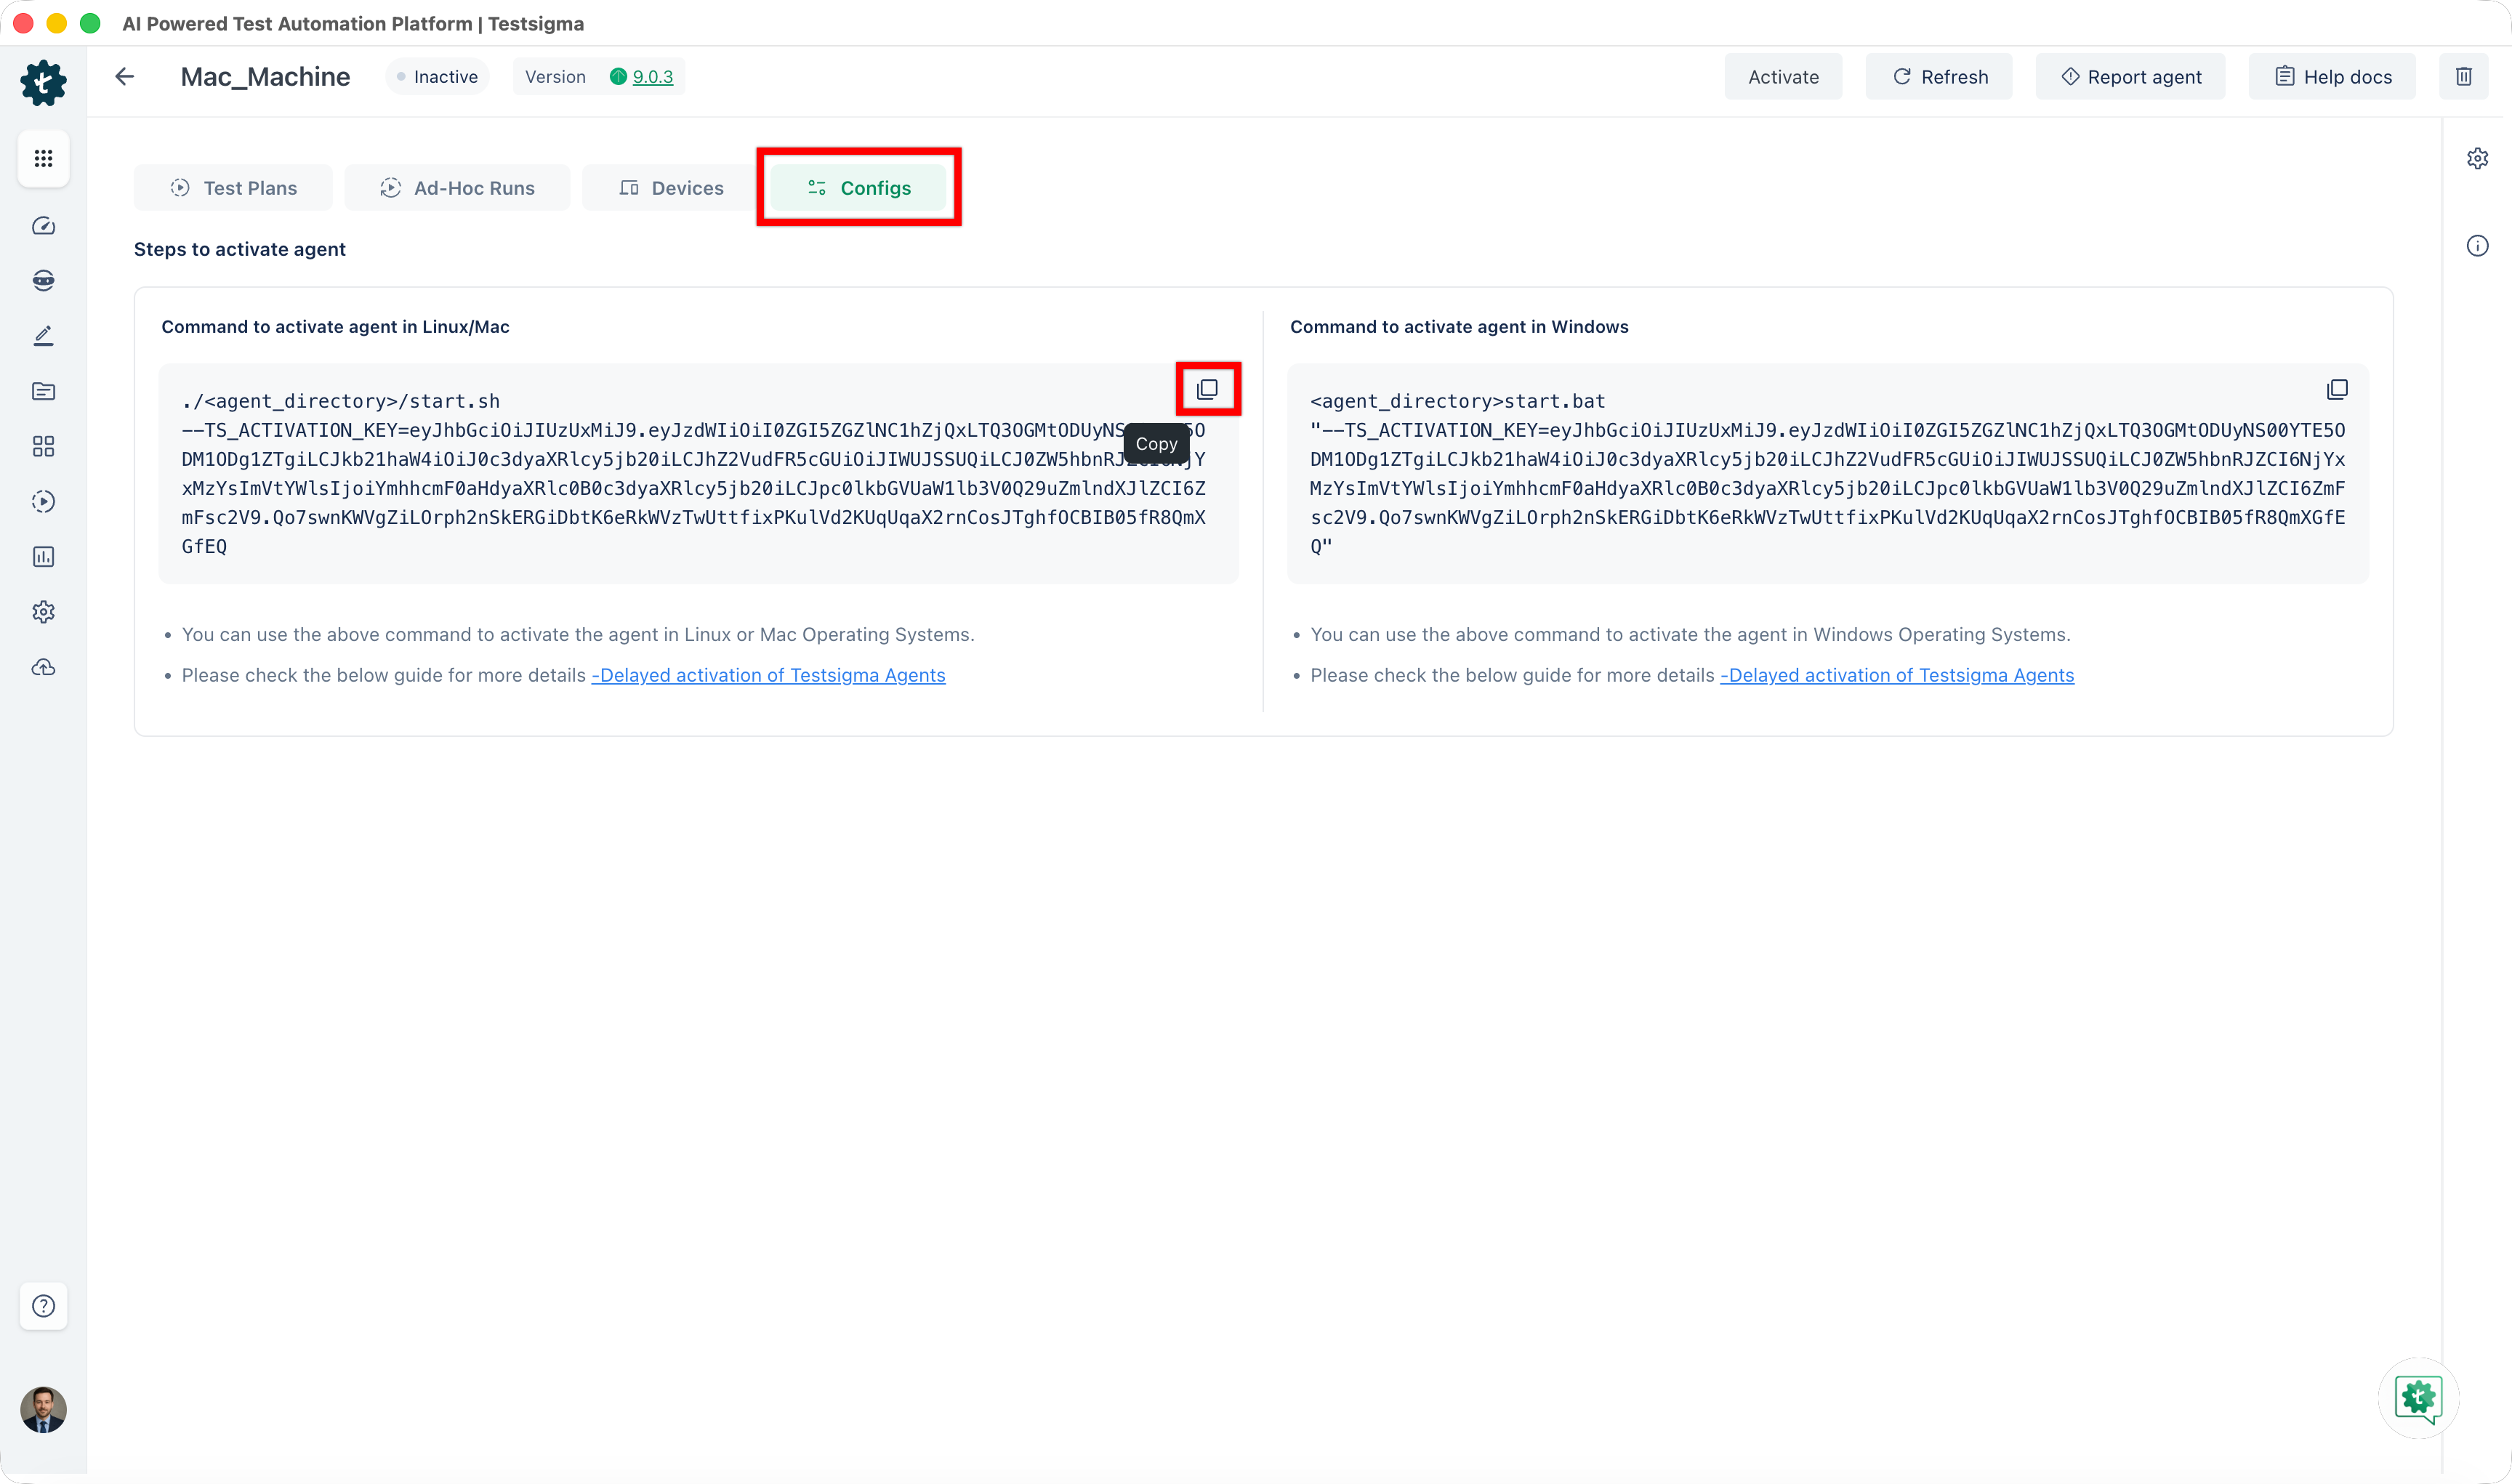The image size is (2512, 1484).
Task: Open the Testsigma chat assistant bubble
Action: point(2418,1398)
